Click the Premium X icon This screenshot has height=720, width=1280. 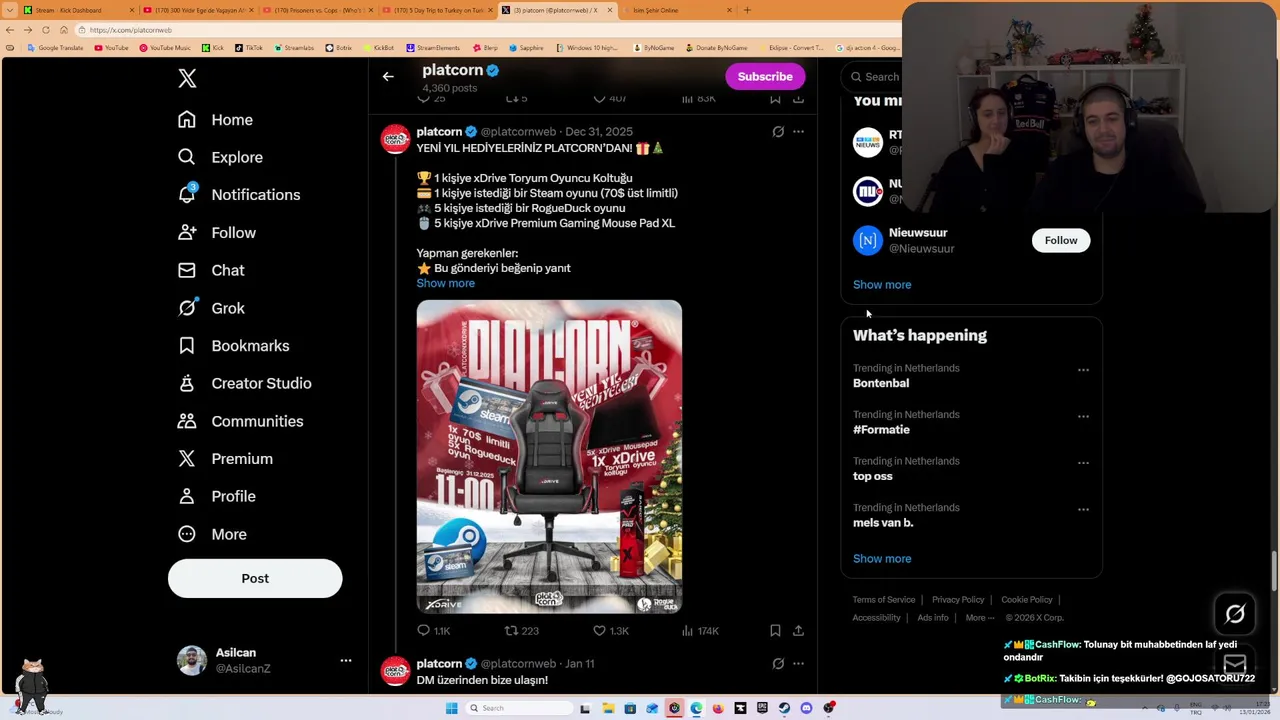(x=187, y=459)
